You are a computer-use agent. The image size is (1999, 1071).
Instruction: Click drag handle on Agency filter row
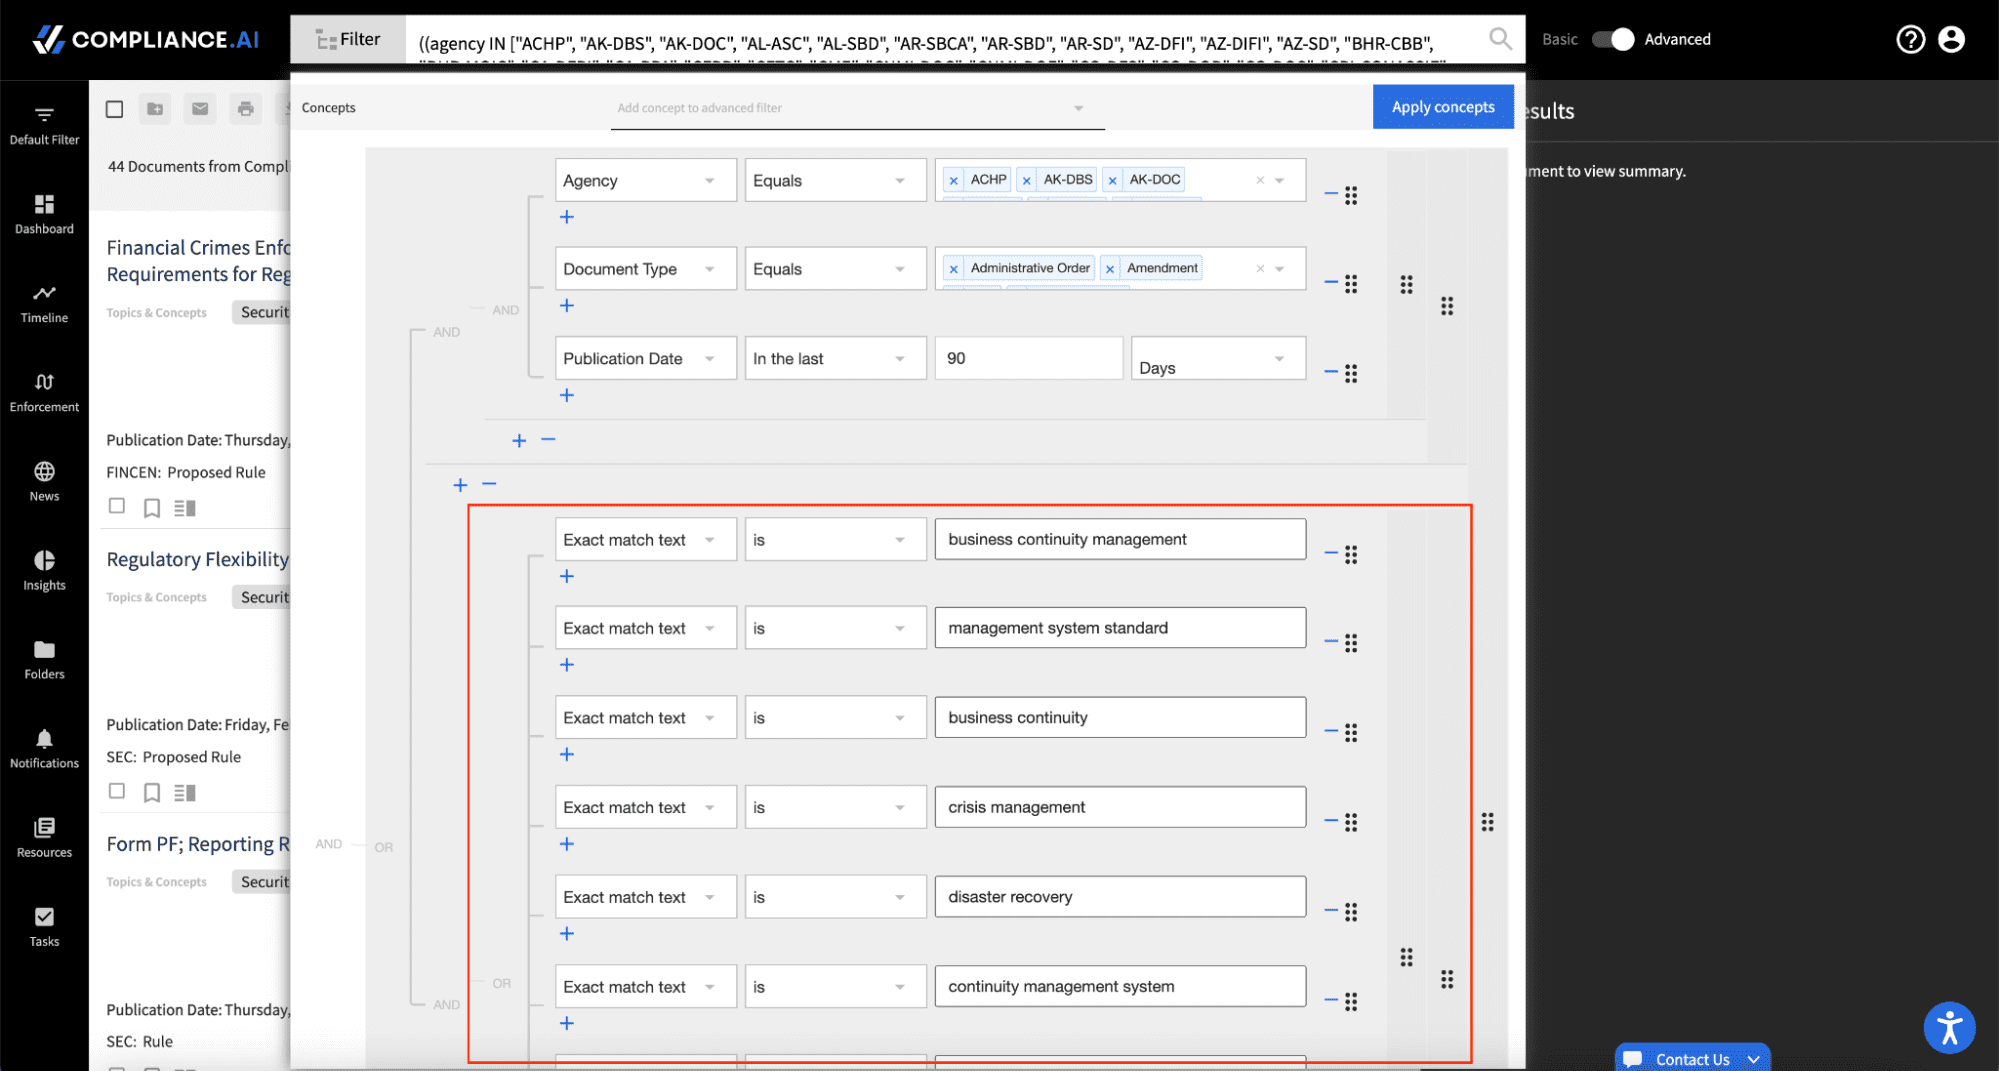[1351, 195]
